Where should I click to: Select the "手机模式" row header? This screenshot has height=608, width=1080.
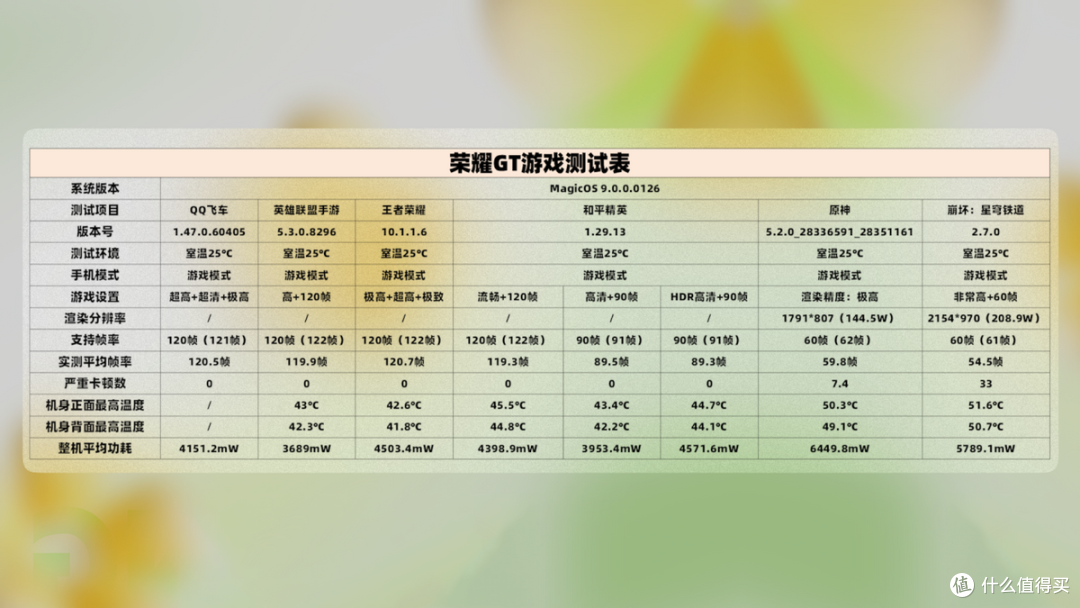pos(95,275)
